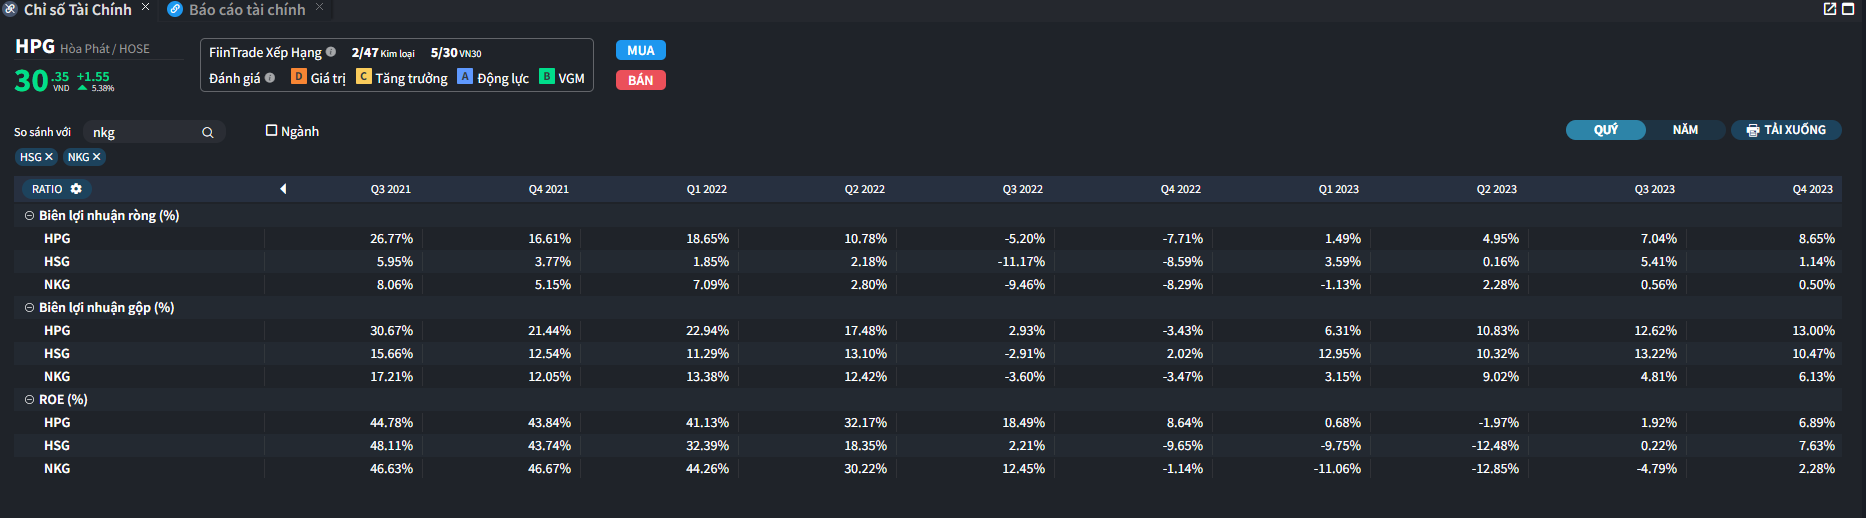Click the left arrow to scroll quarters back
The height and width of the screenshot is (518, 1866).
click(283, 189)
